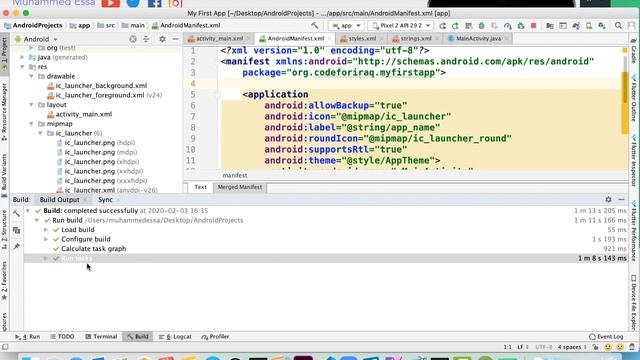Click the UTF-8 encoding in status bar
640x360 pixels.
pyautogui.click(x=543, y=347)
